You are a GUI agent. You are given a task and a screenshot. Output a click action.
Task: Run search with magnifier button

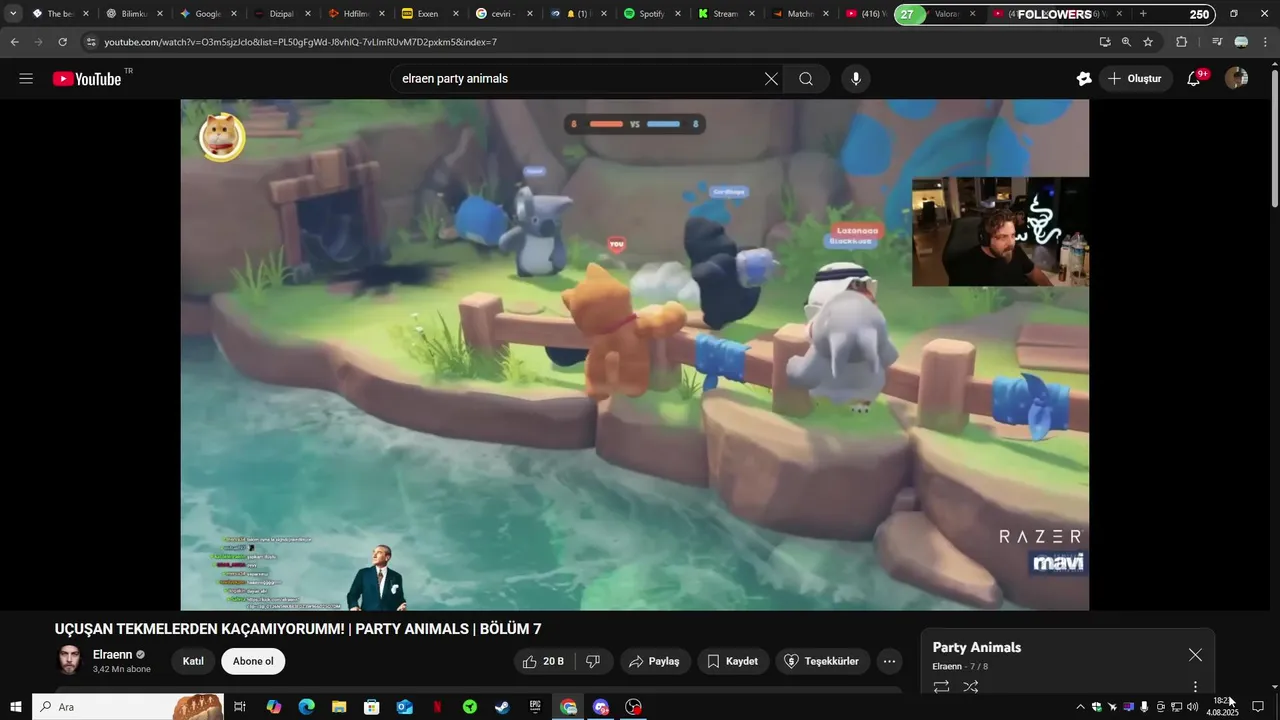pos(806,79)
